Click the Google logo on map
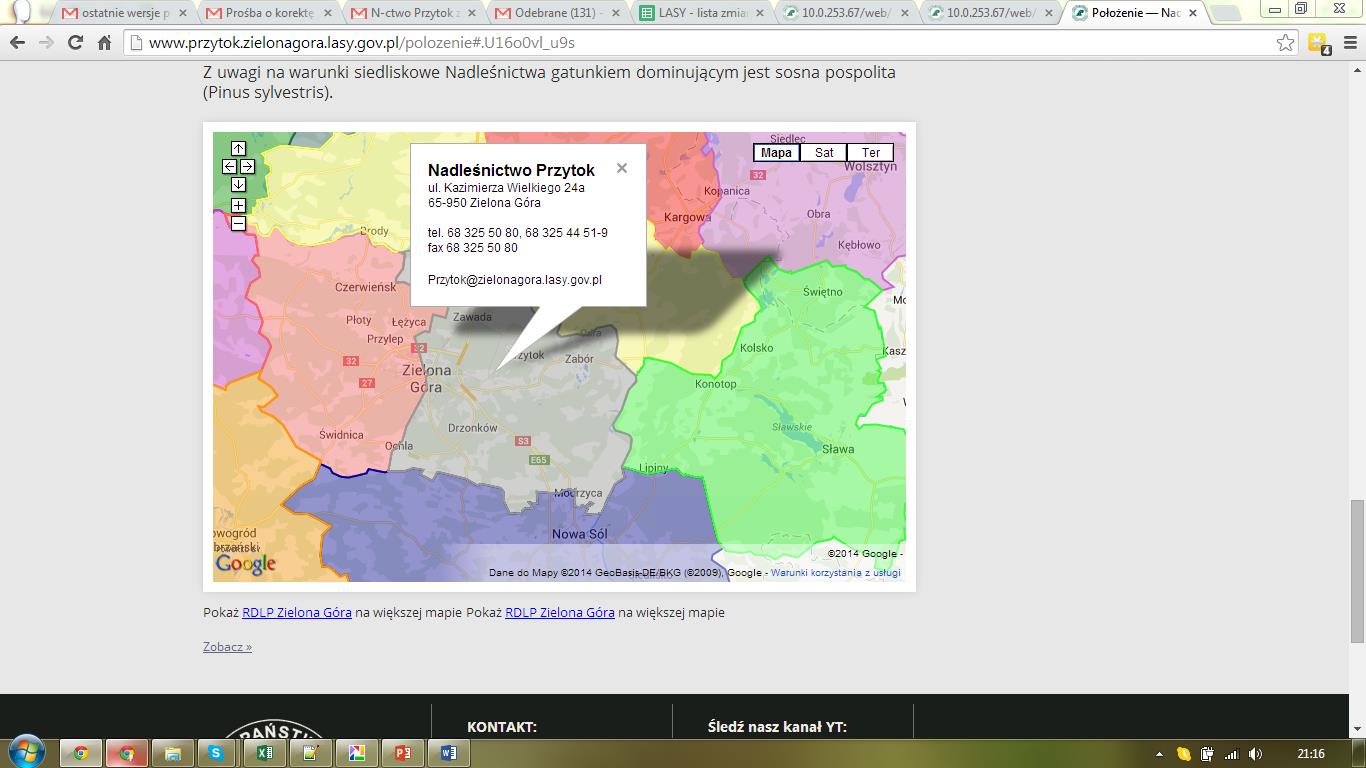This screenshot has width=1366, height=768. click(x=245, y=564)
